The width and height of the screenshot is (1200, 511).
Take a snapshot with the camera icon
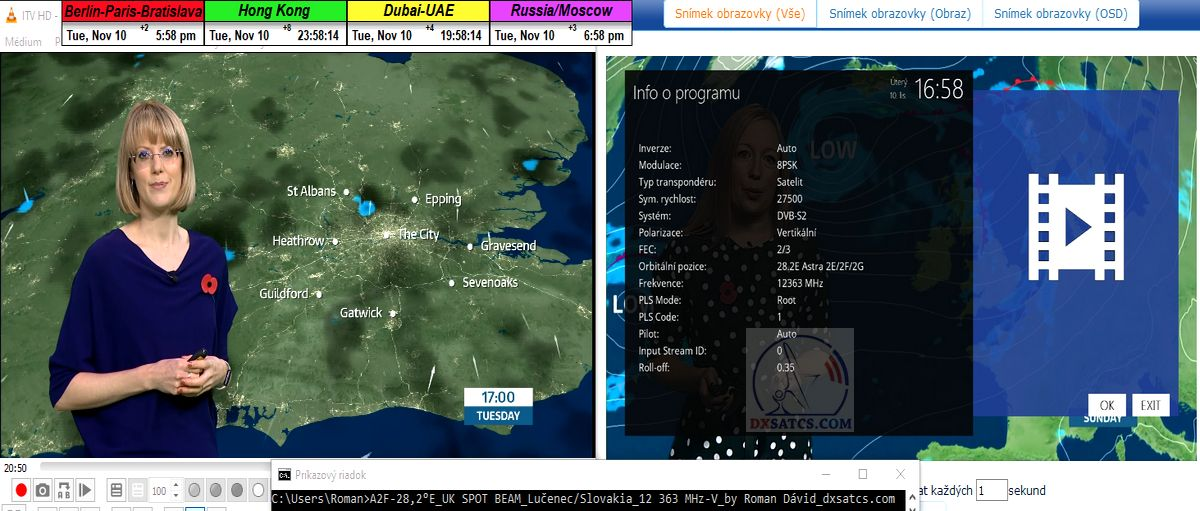(42, 490)
